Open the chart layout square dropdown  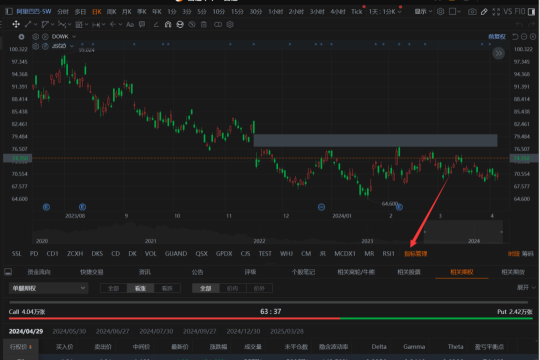click(x=455, y=12)
